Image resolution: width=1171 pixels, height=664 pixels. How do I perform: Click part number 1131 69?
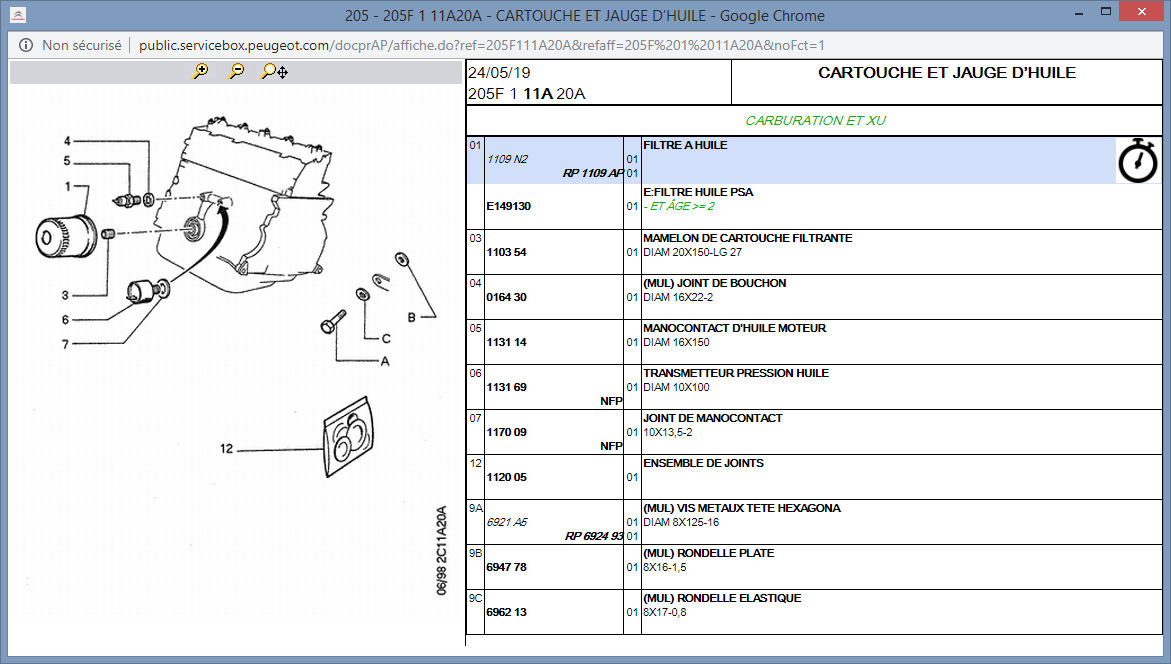click(506, 387)
